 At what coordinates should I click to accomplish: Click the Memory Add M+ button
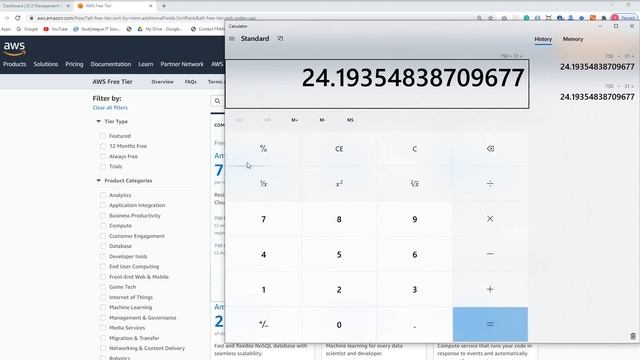pyautogui.click(x=295, y=120)
